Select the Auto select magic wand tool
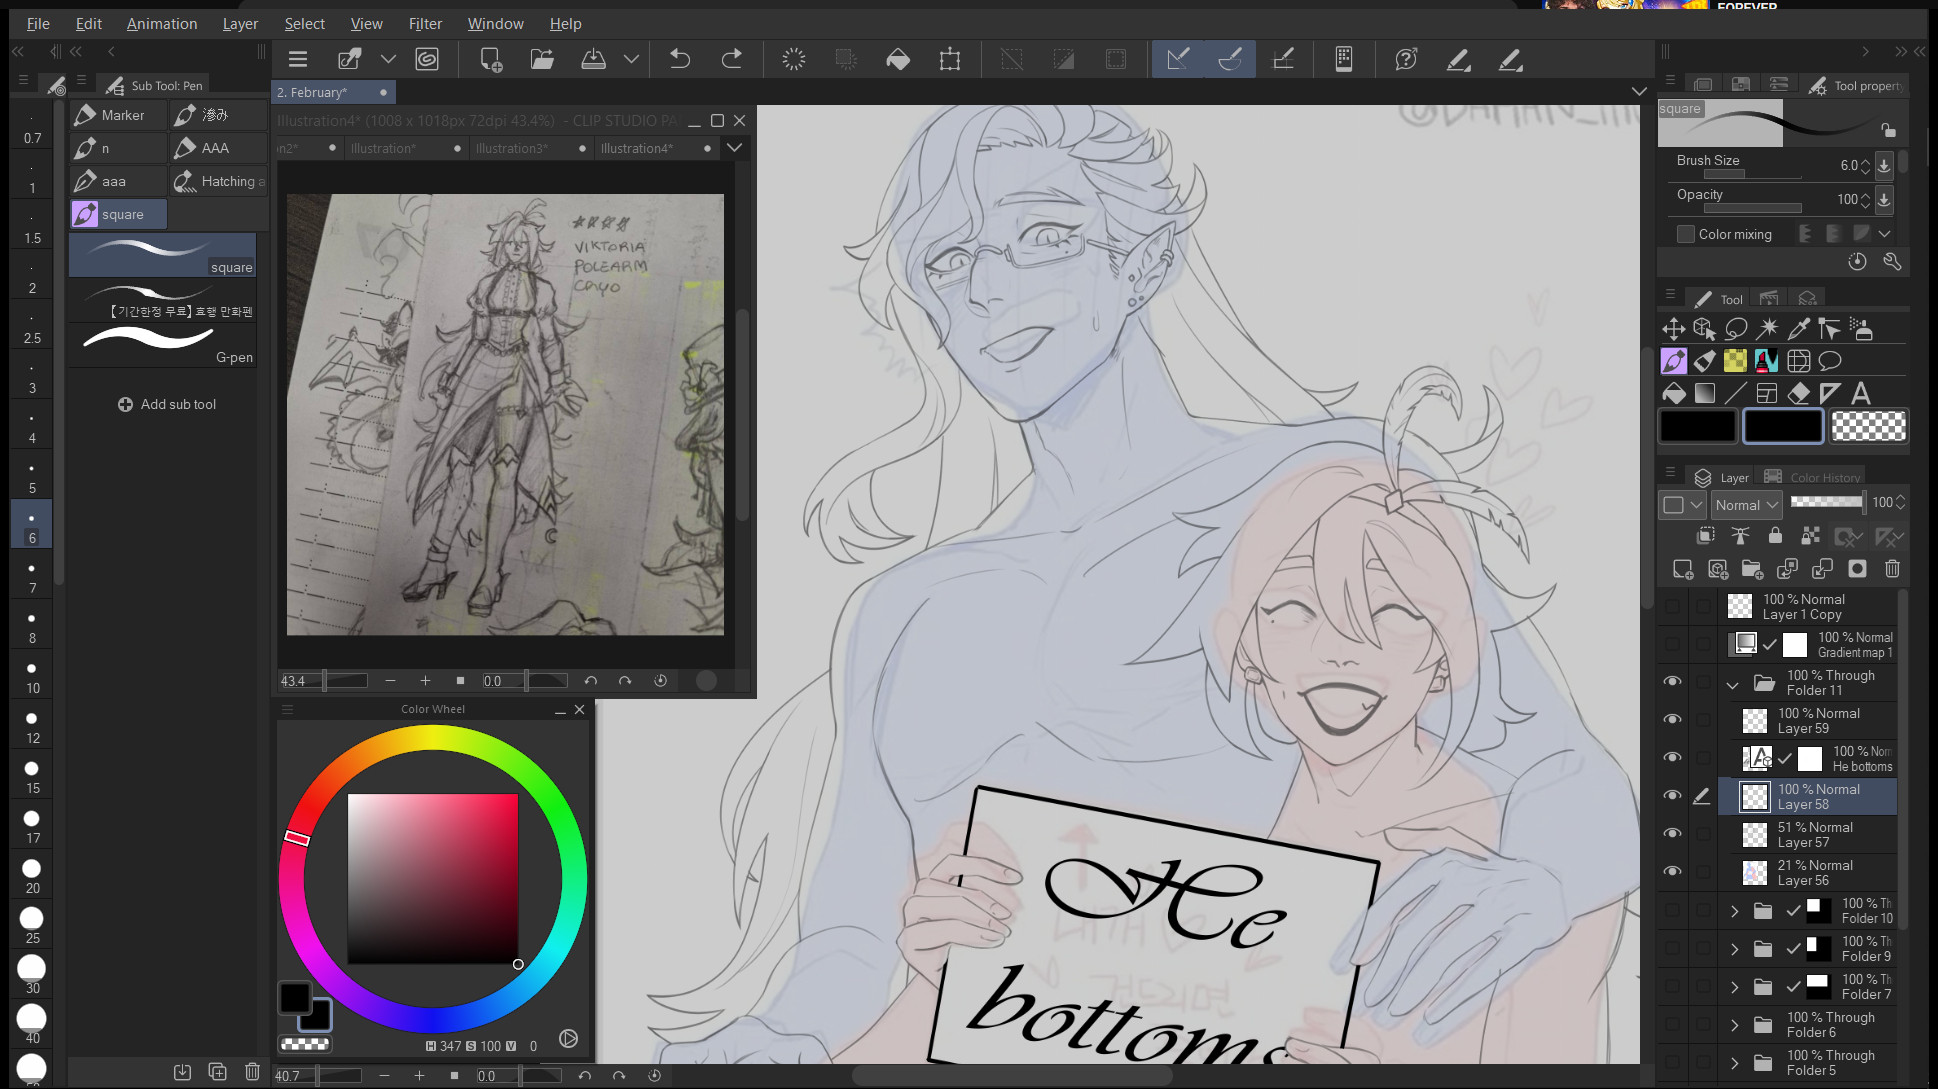 [x=1768, y=329]
